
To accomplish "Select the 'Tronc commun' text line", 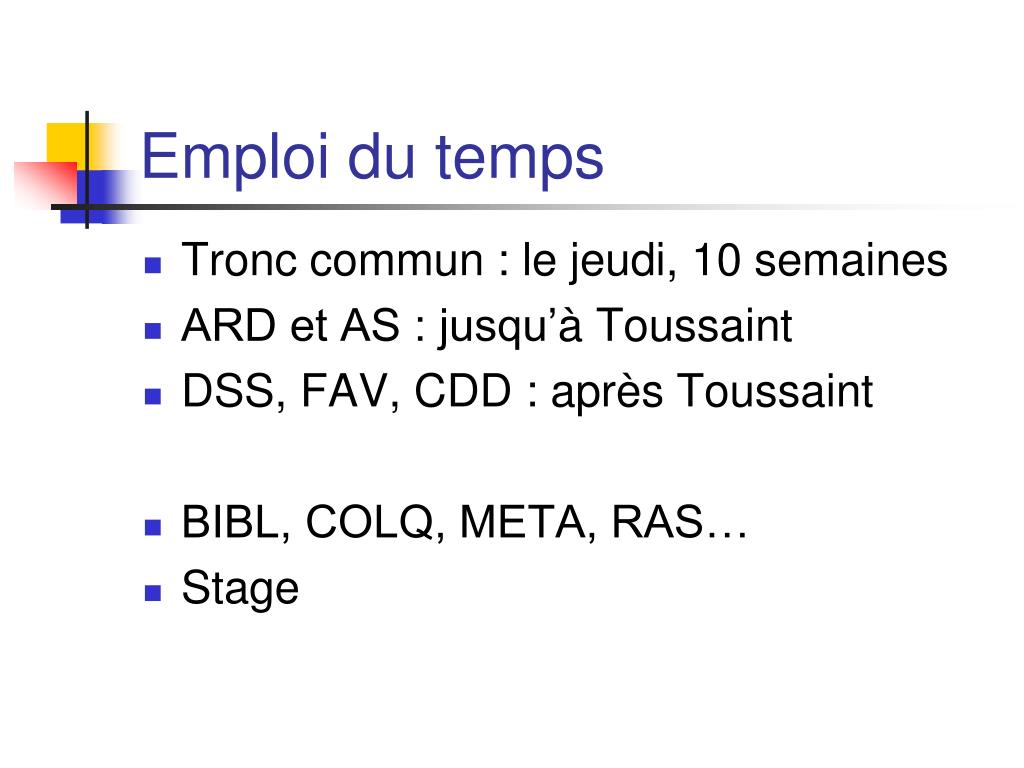I will [564, 261].
